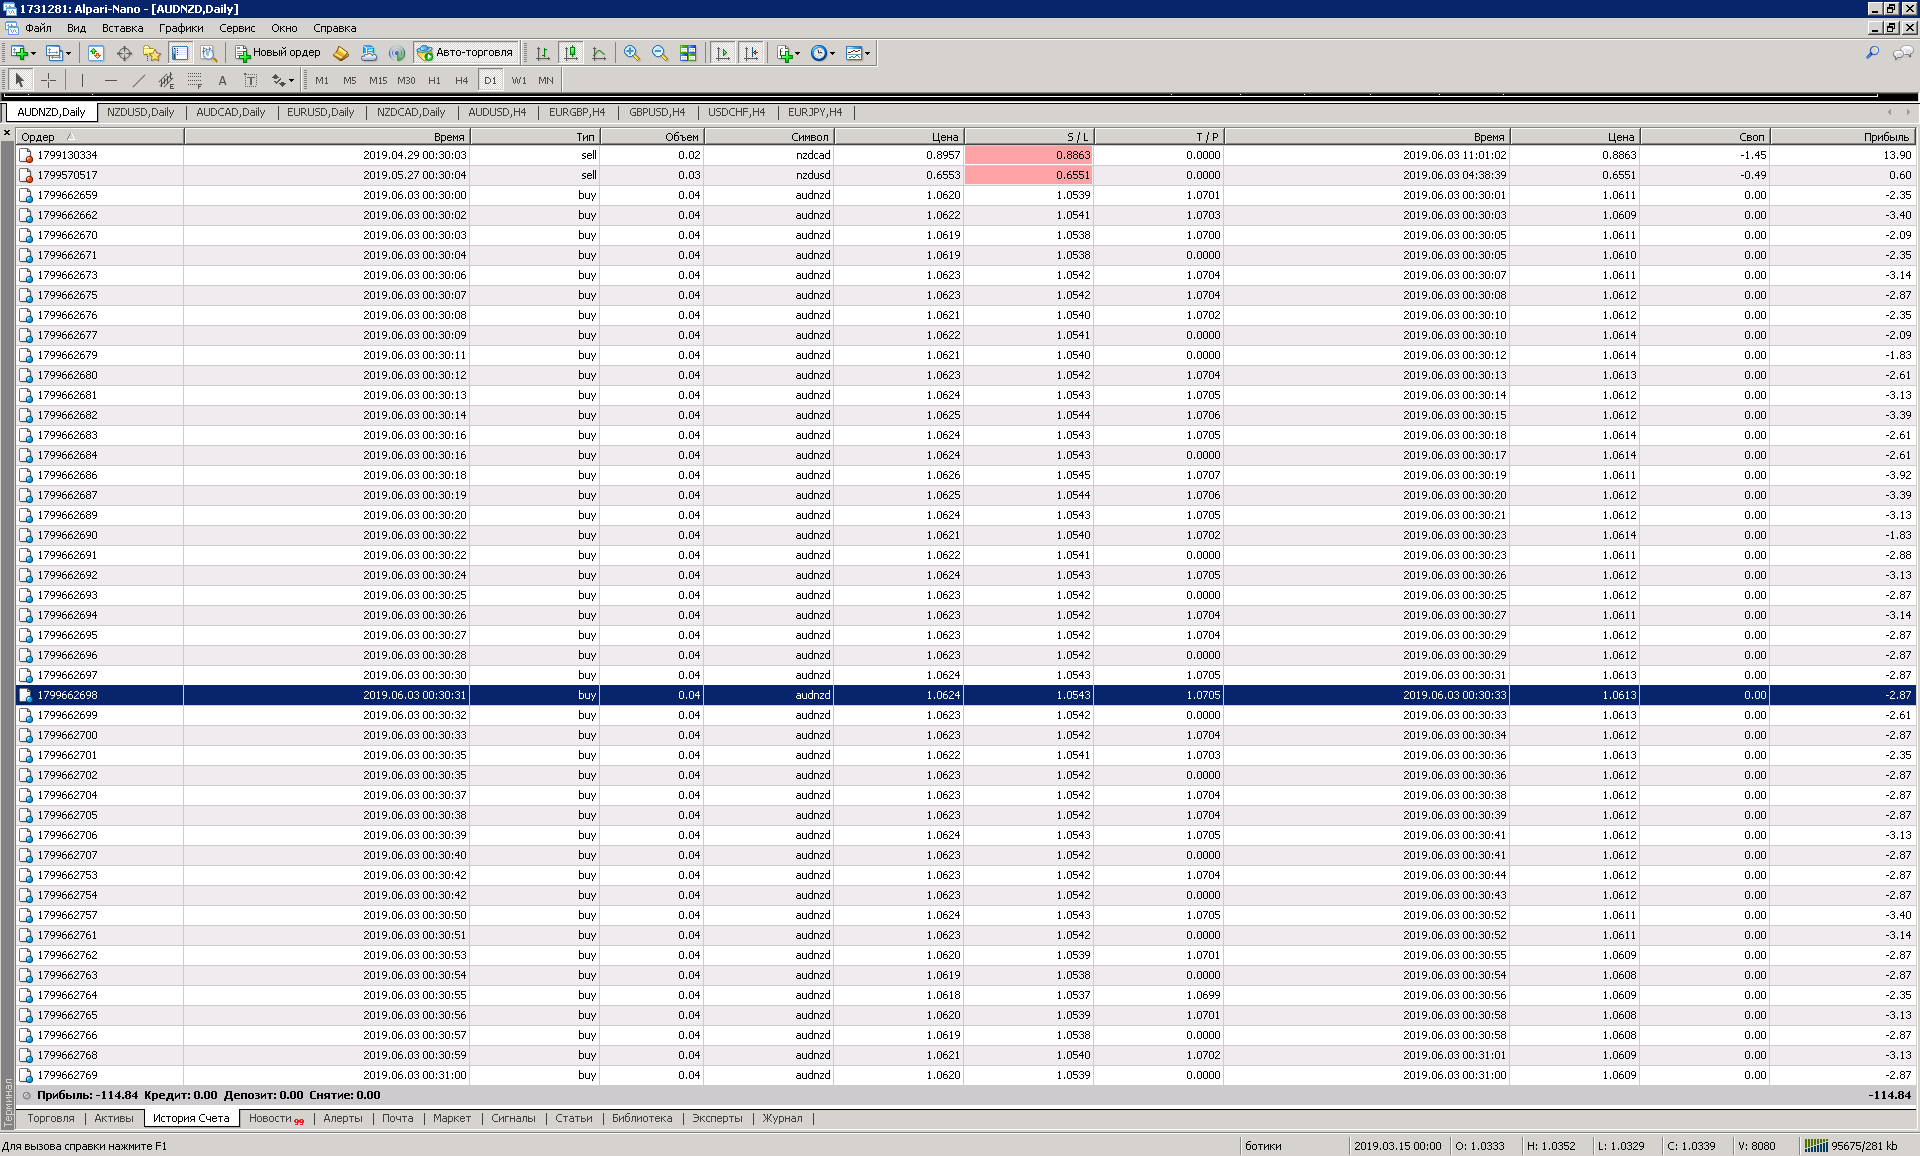This screenshot has height=1156, width=1920.
Task: Select the Text tool (A)
Action: (x=222, y=80)
